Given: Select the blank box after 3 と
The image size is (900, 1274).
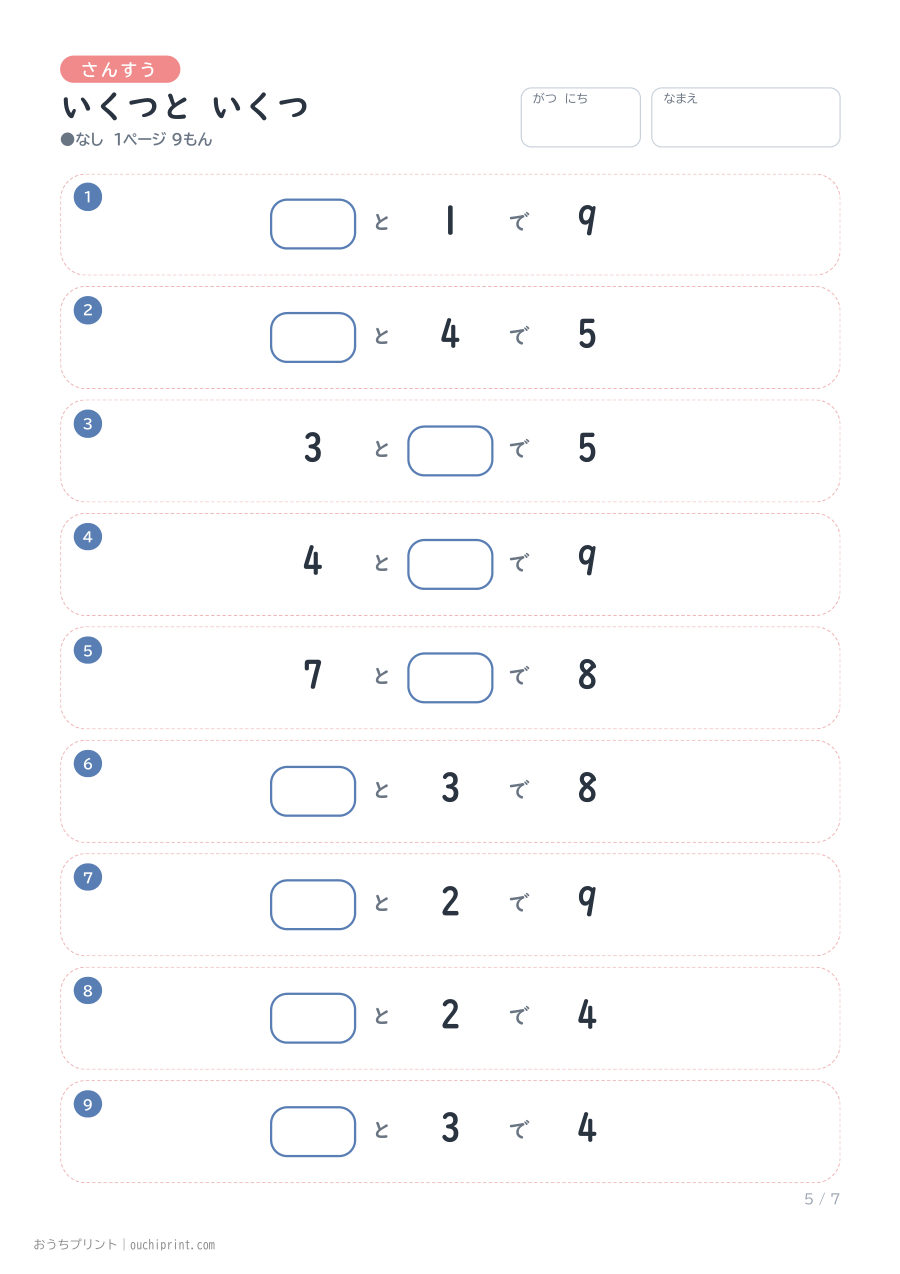Looking at the screenshot, I should tap(450, 451).
